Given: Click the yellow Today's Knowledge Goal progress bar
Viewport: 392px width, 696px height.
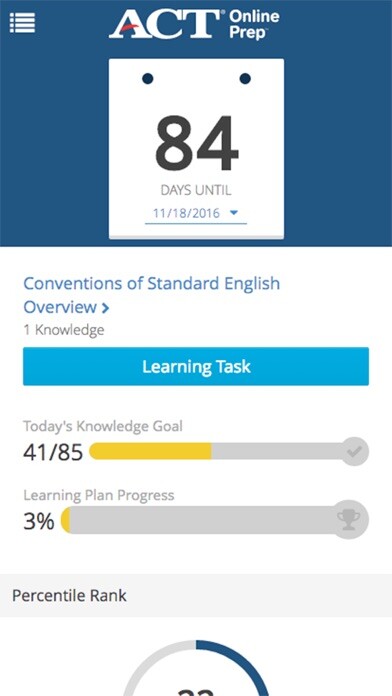Looking at the screenshot, I should click(x=150, y=451).
